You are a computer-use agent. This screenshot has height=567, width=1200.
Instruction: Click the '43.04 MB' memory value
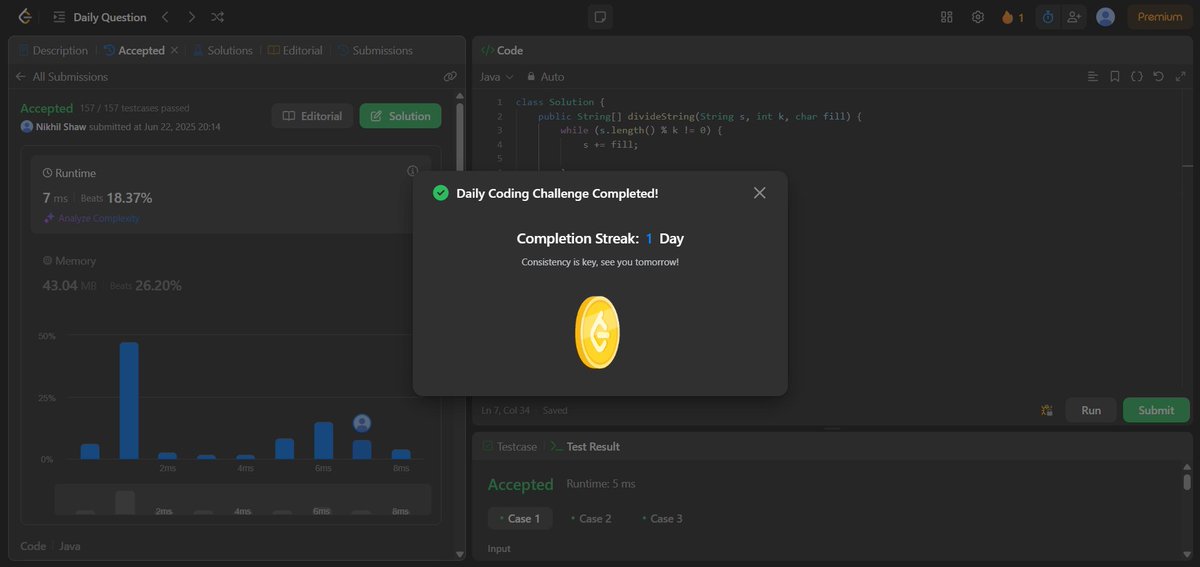(x=70, y=286)
